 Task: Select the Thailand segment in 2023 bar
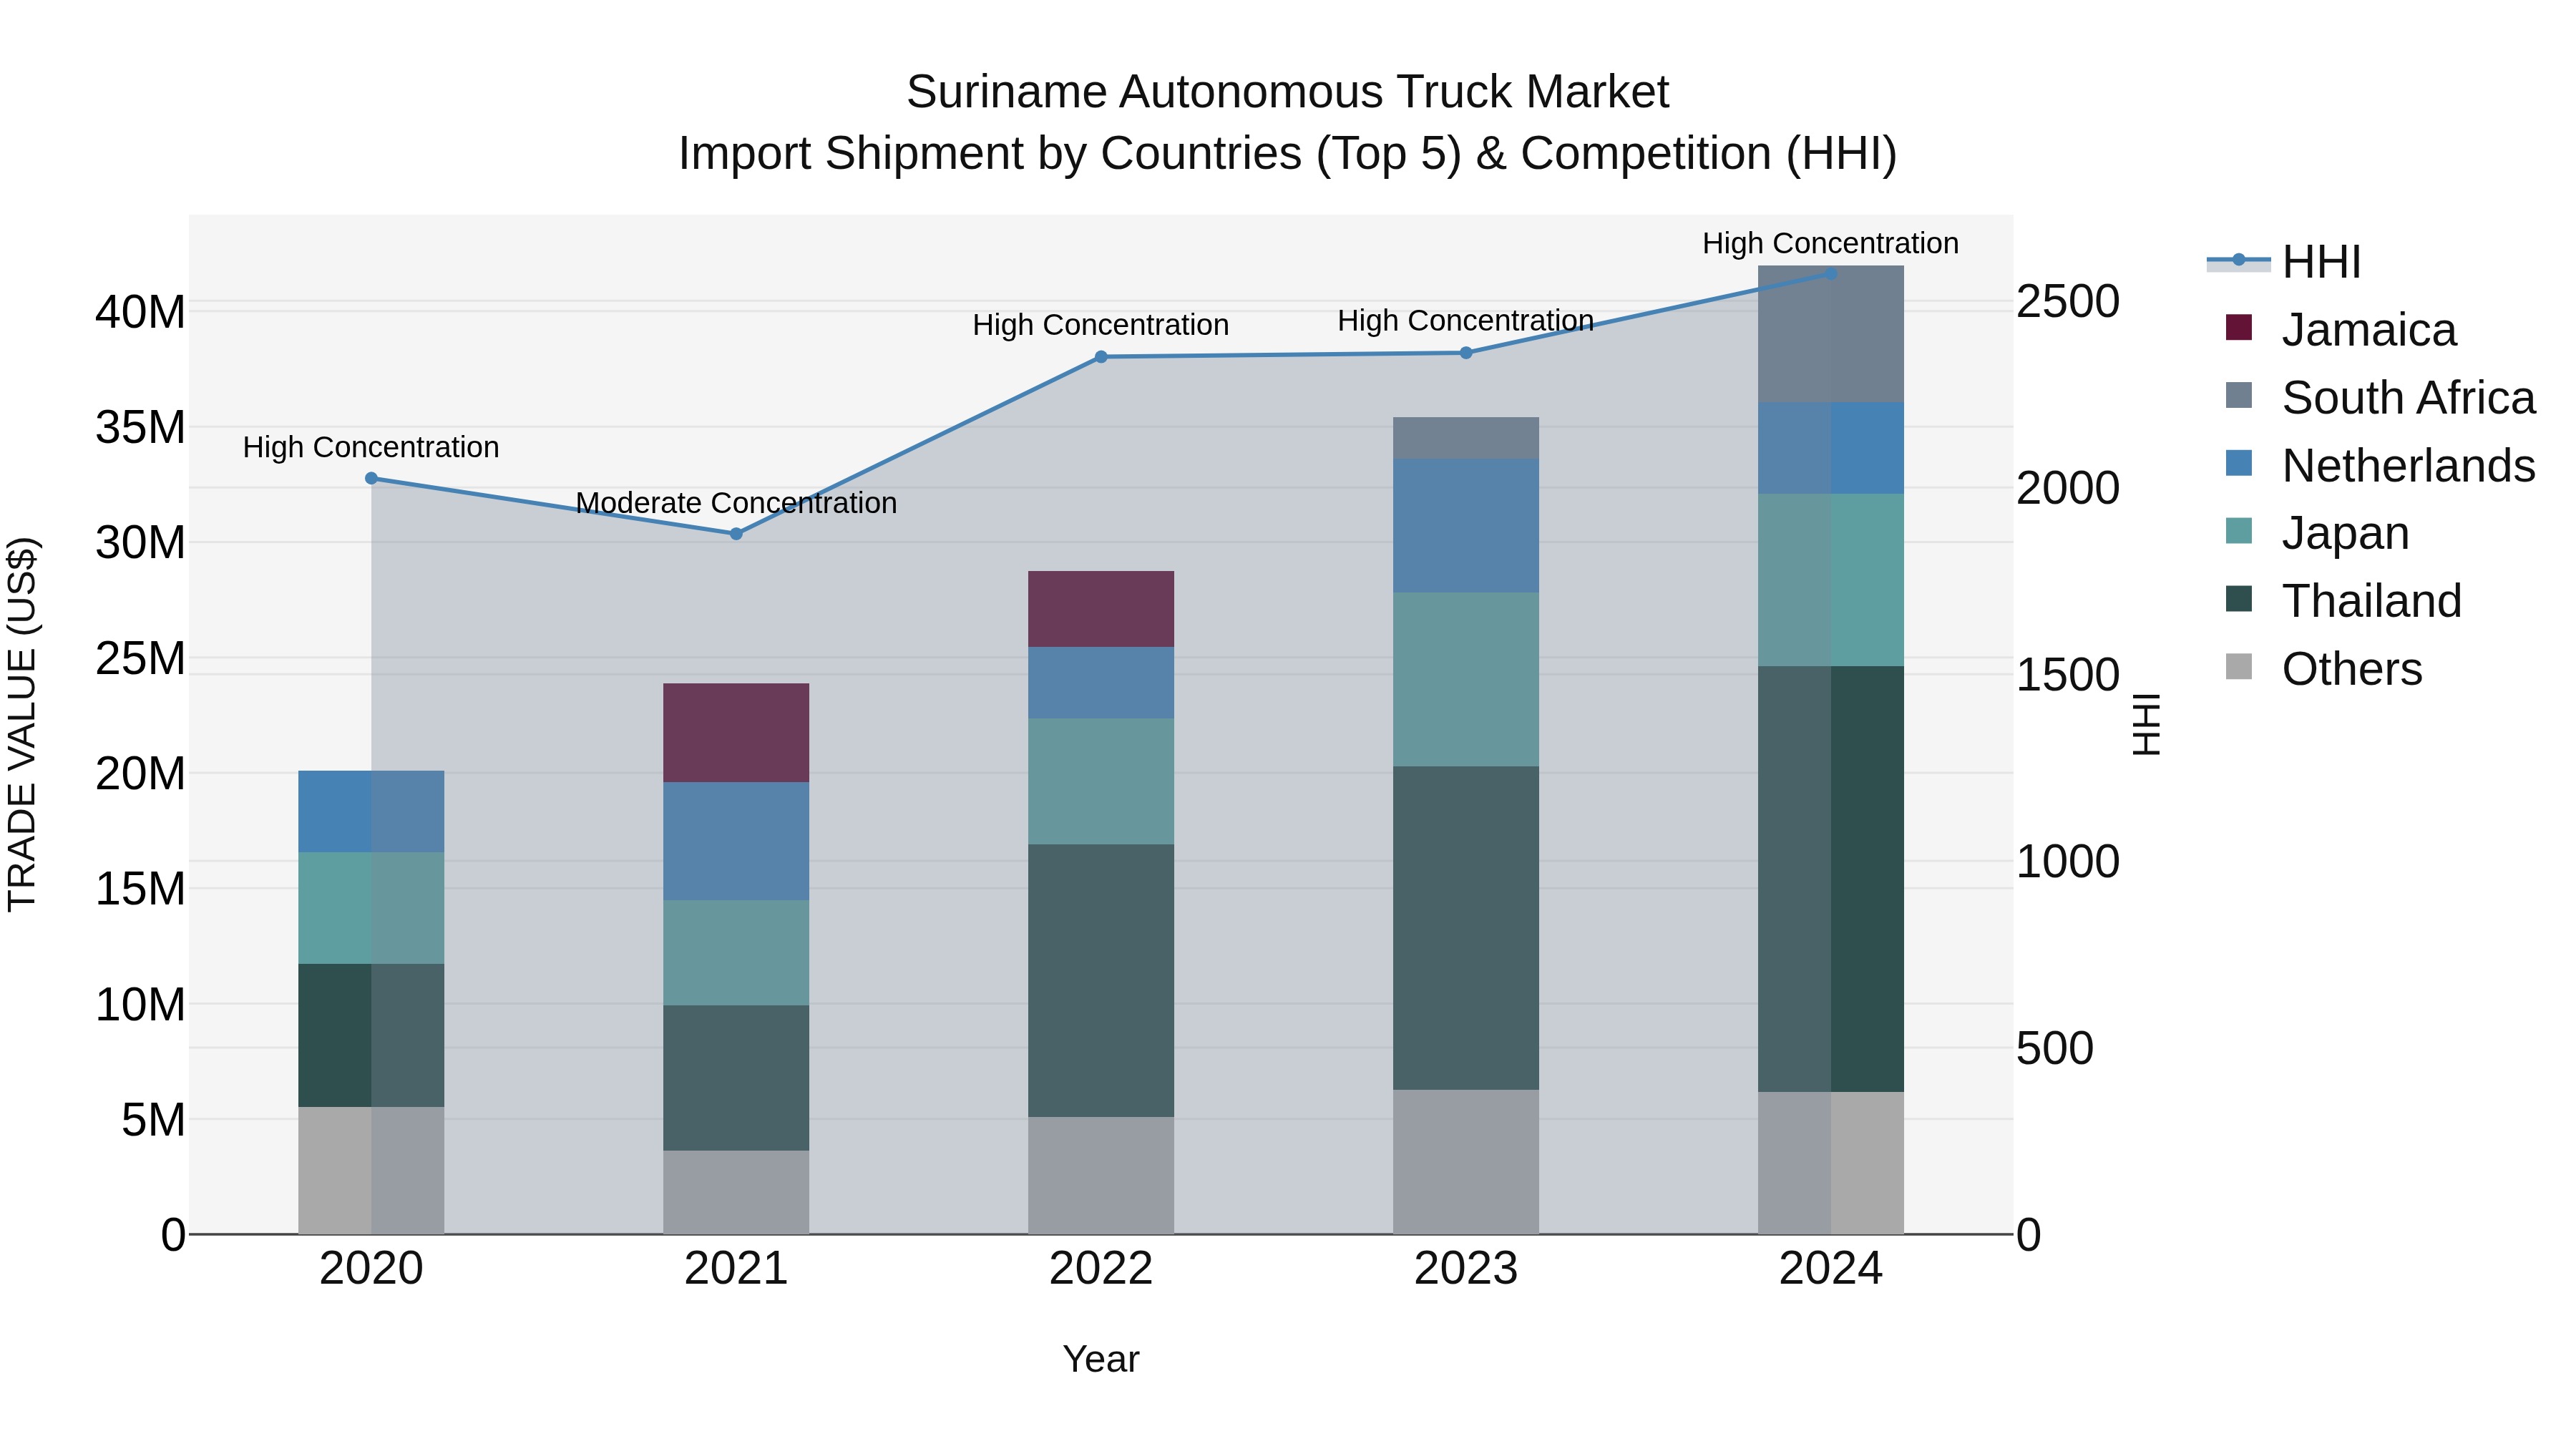tap(1466, 928)
